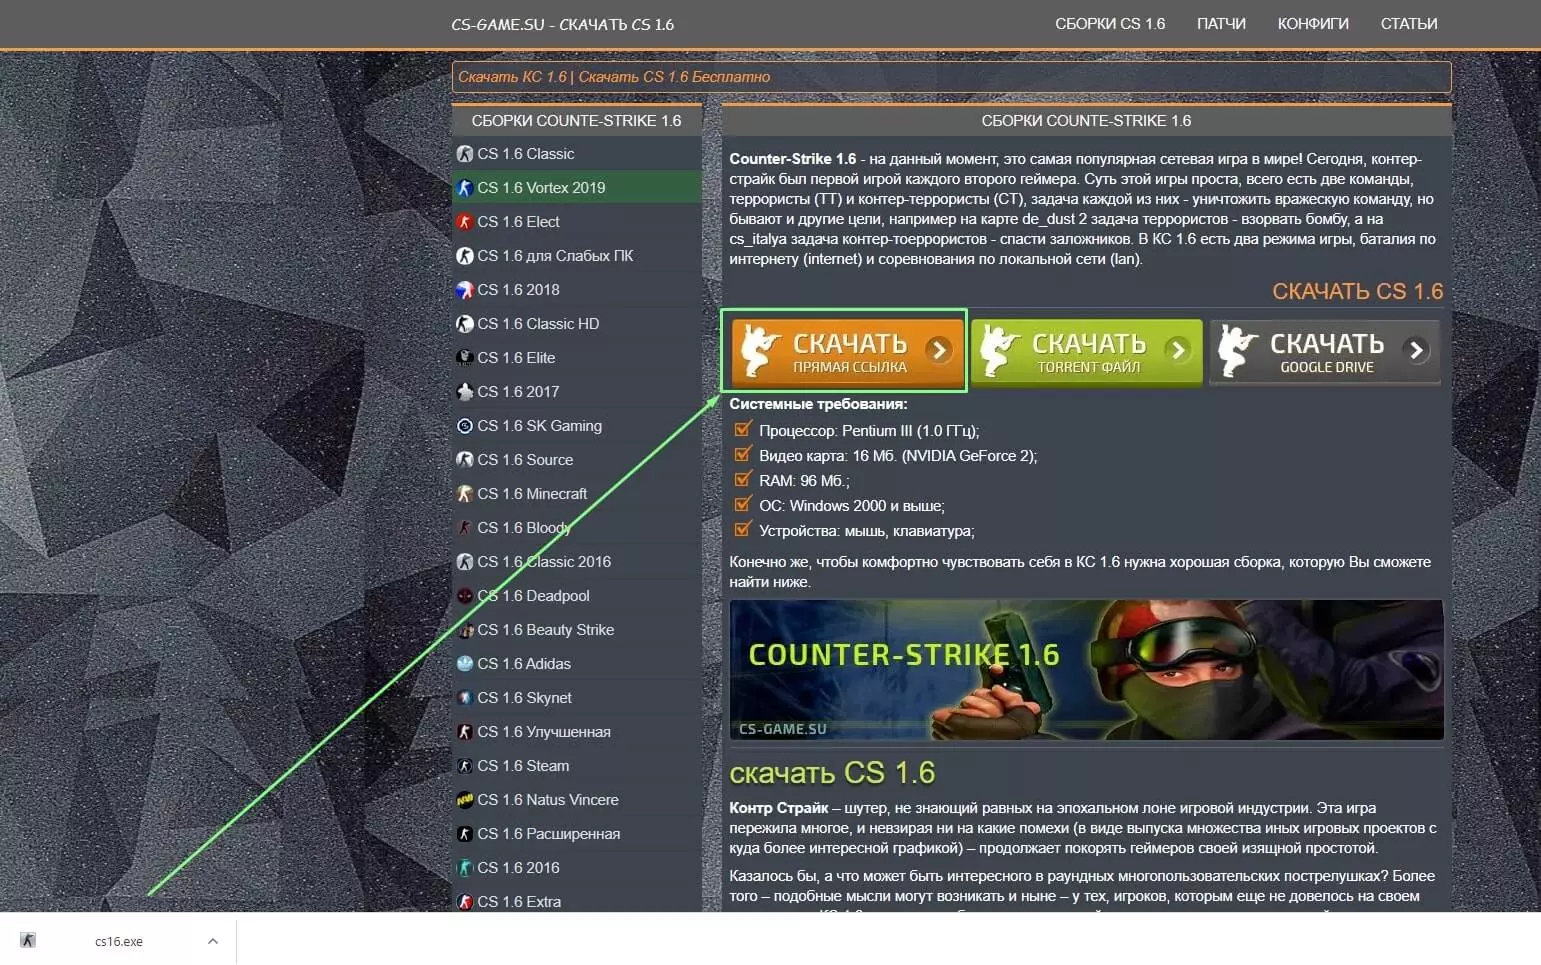Click the cs16.exe file icon in downloads bar
The image size is (1541, 965).
coord(28,940)
